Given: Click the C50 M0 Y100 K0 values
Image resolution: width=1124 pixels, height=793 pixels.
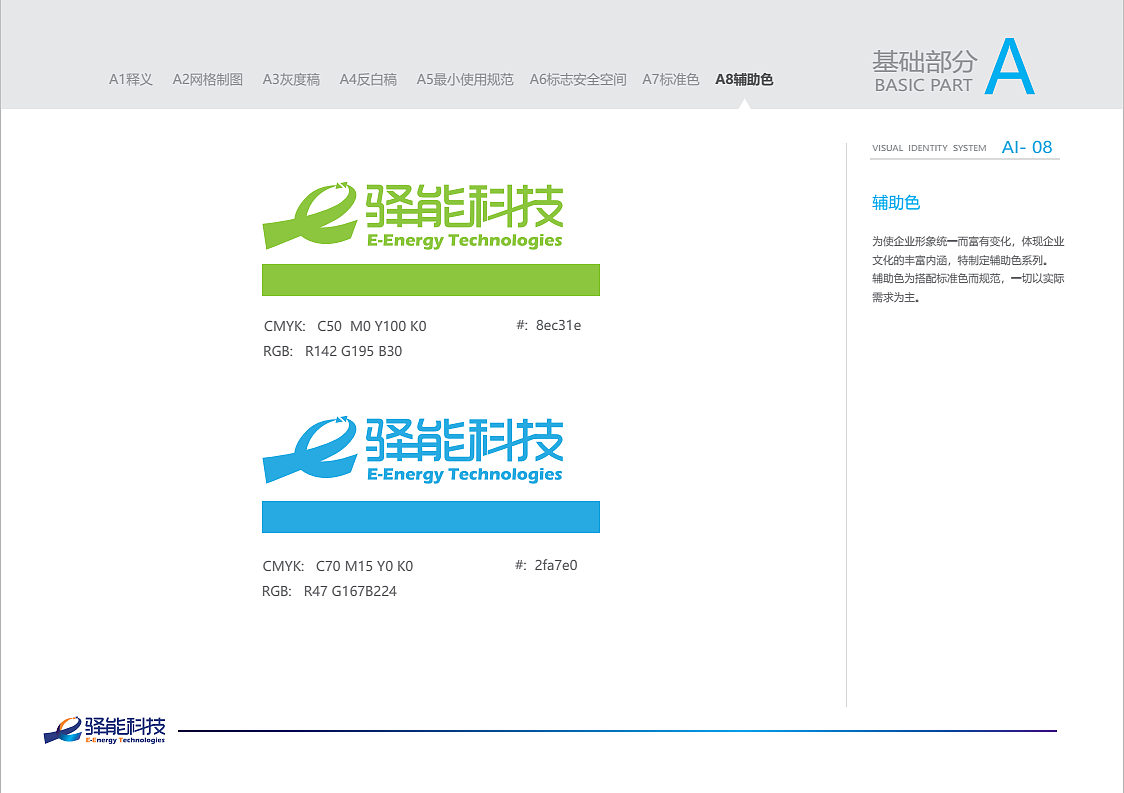Looking at the screenshot, I should click(371, 326).
